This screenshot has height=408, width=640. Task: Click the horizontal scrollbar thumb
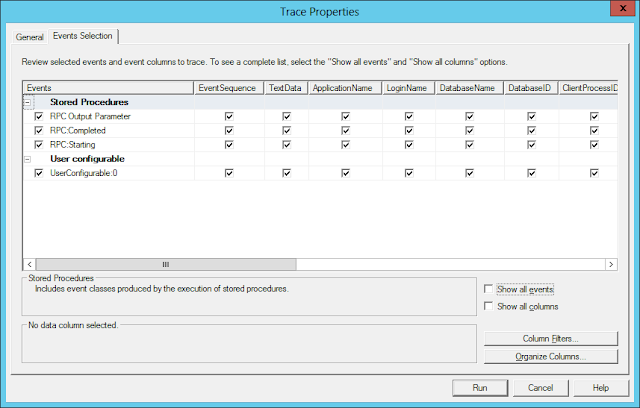(x=166, y=264)
